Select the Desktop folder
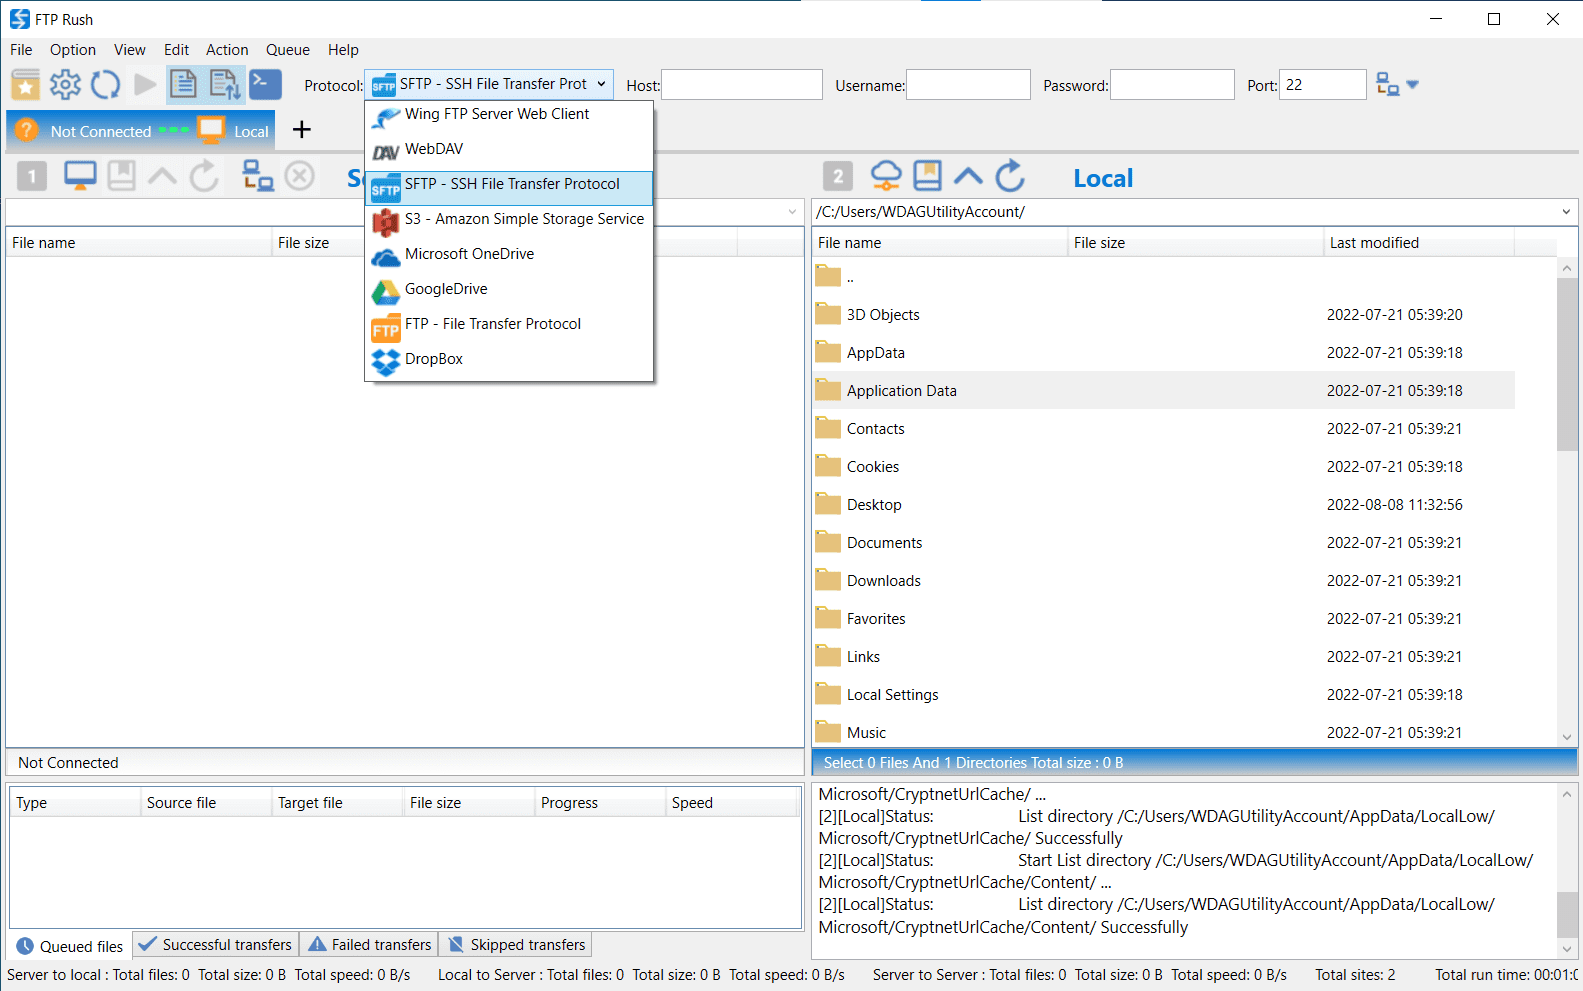This screenshot has height=991, width=1583. 1164,505
